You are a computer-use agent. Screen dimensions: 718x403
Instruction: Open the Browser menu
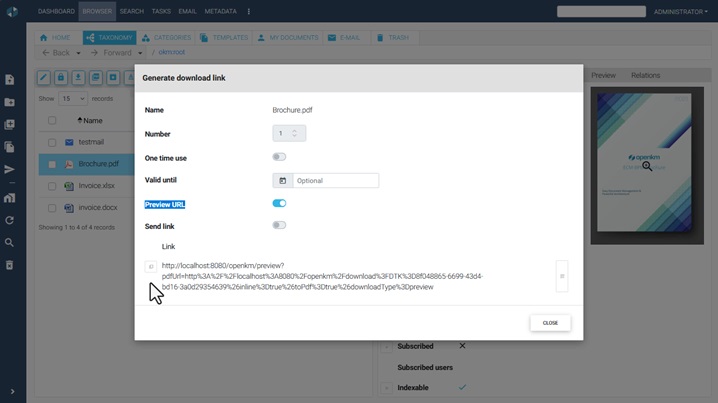97,11
